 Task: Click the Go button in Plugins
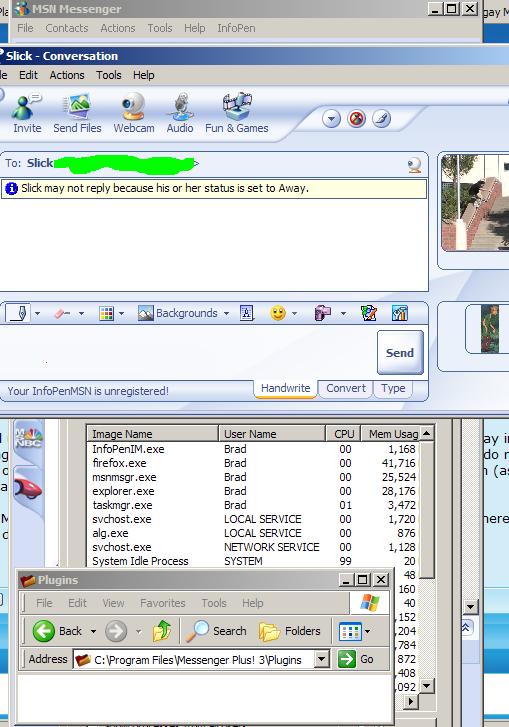(356, 659)
